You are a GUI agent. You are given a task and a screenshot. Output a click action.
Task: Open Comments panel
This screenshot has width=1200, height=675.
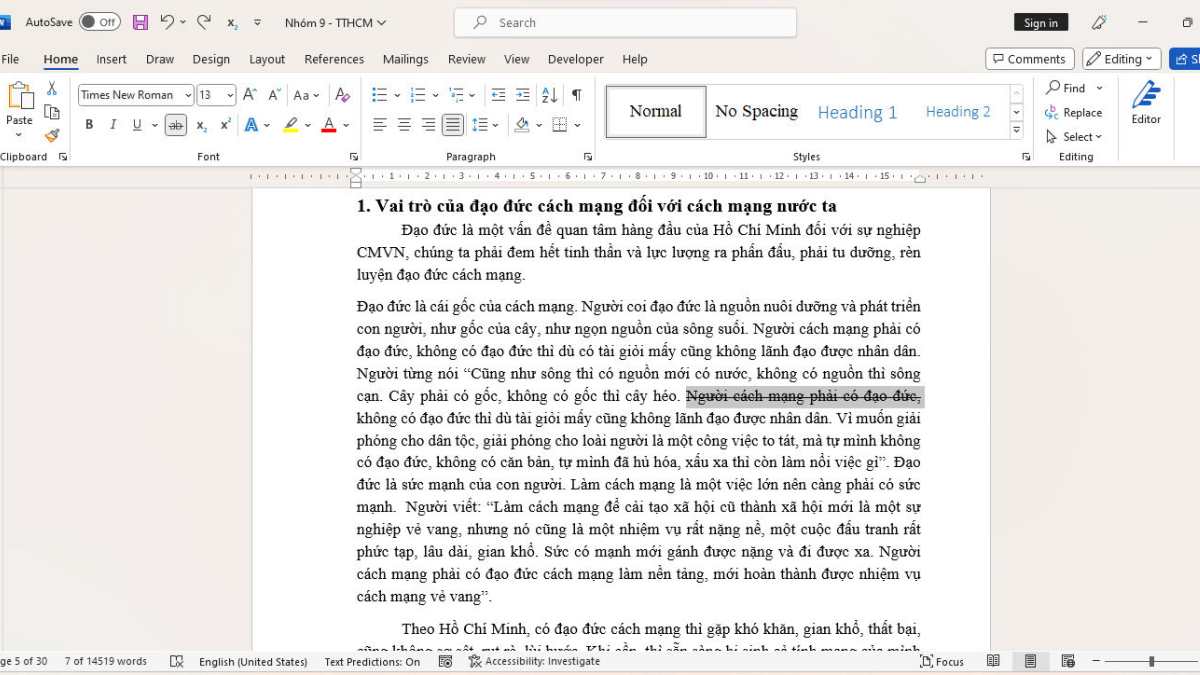point(1029,58)
